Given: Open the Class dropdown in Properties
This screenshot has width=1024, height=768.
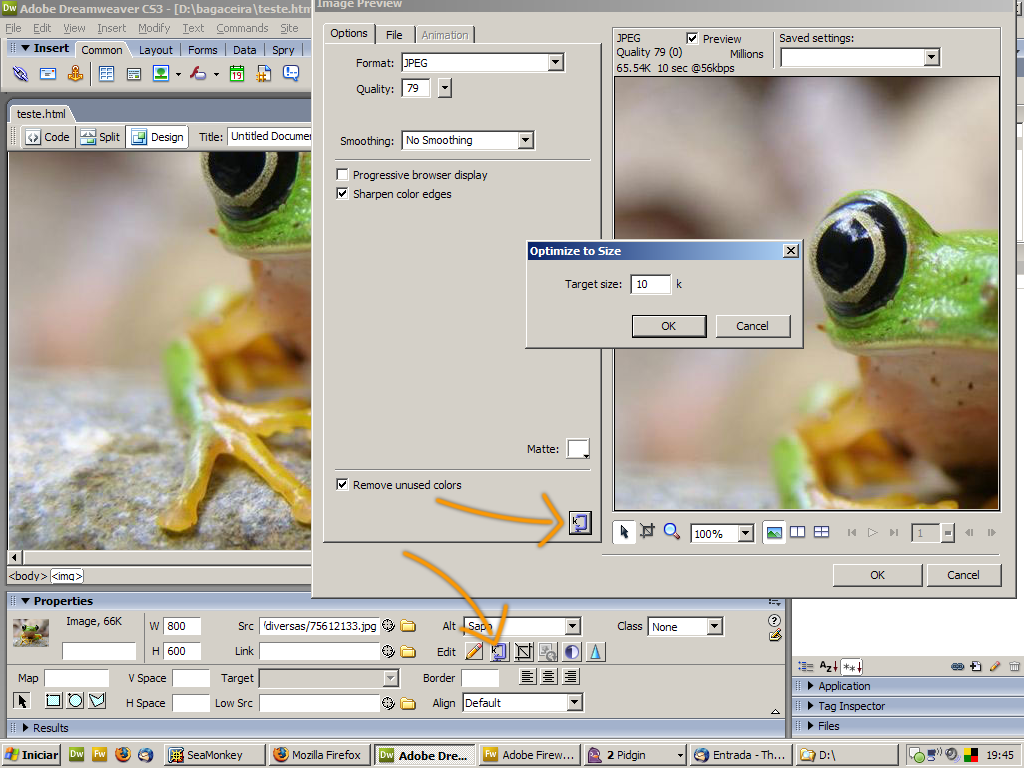Looking at the screenshot, I should click(715, 626).
